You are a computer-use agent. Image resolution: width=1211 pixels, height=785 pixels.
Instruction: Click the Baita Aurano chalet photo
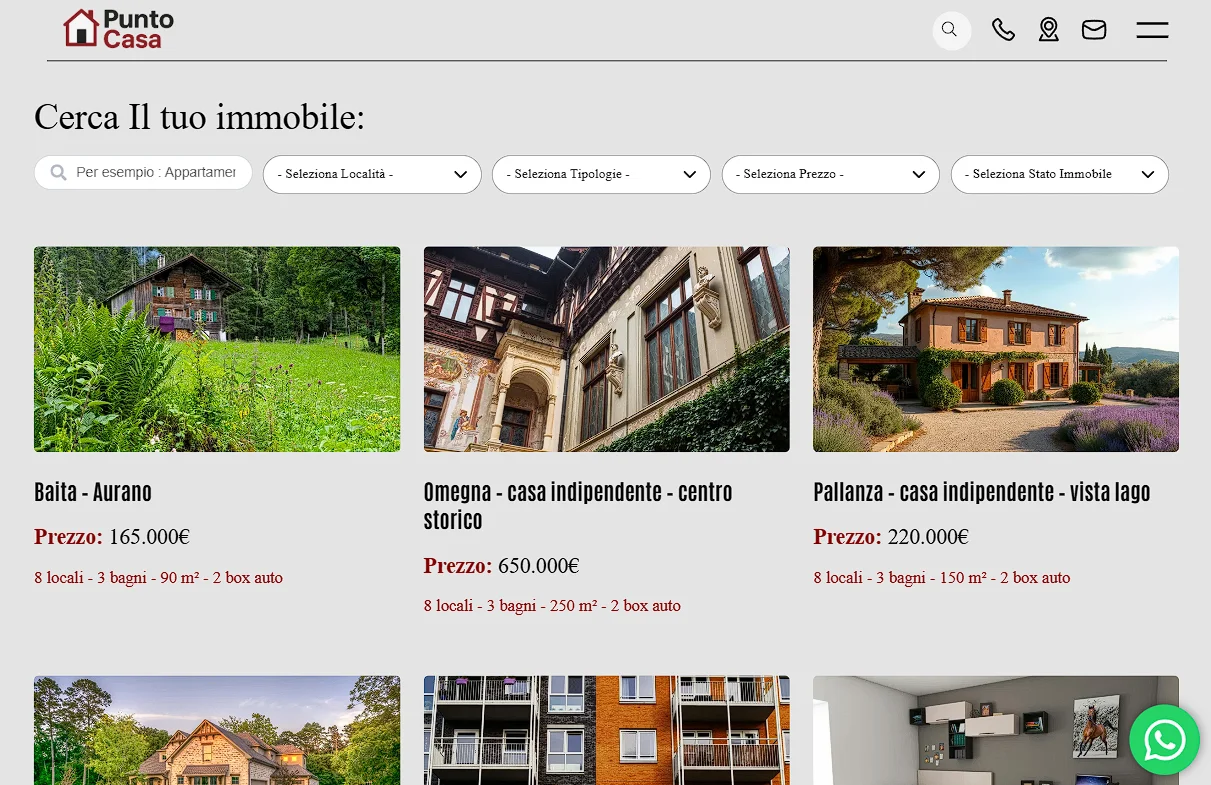point(217,349)
